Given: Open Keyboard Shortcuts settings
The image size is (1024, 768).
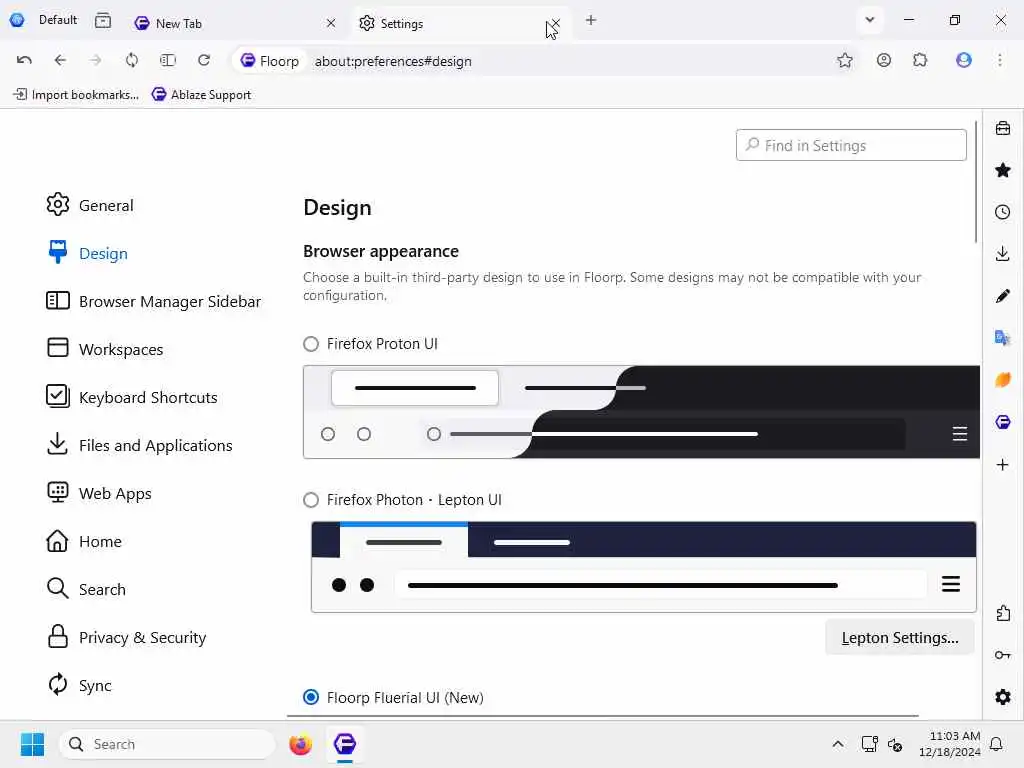Looking at the screenshot, I should [x=131, y=397].
